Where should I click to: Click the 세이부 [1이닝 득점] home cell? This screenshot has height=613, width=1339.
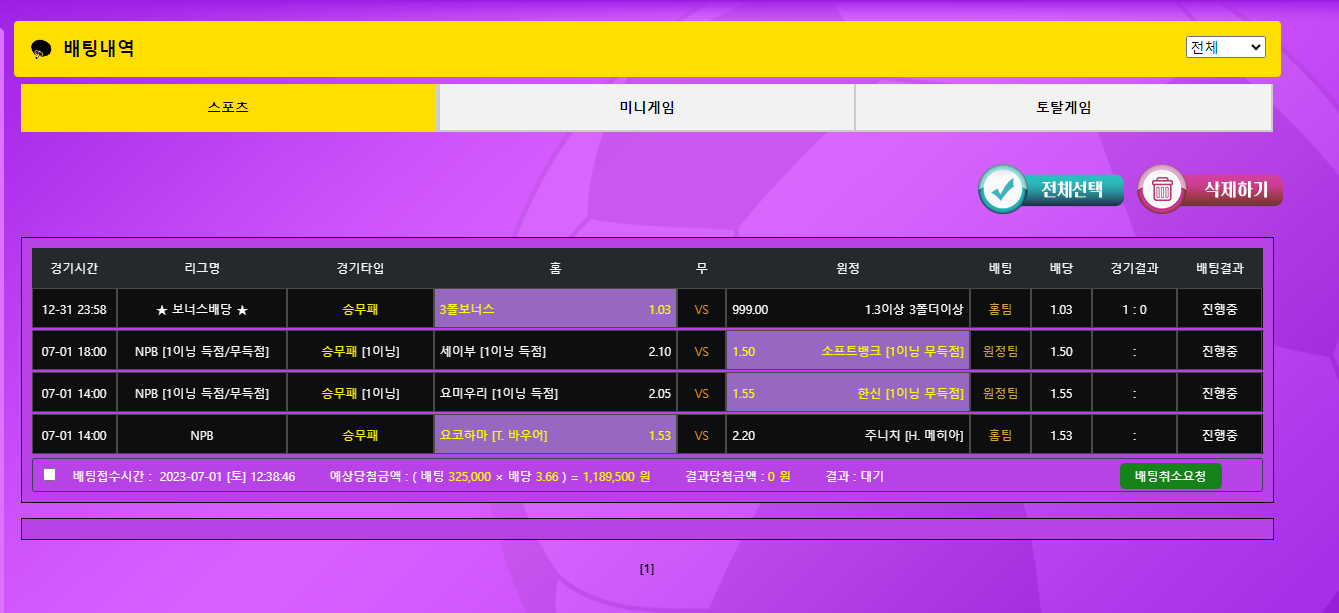click(555, 351)
